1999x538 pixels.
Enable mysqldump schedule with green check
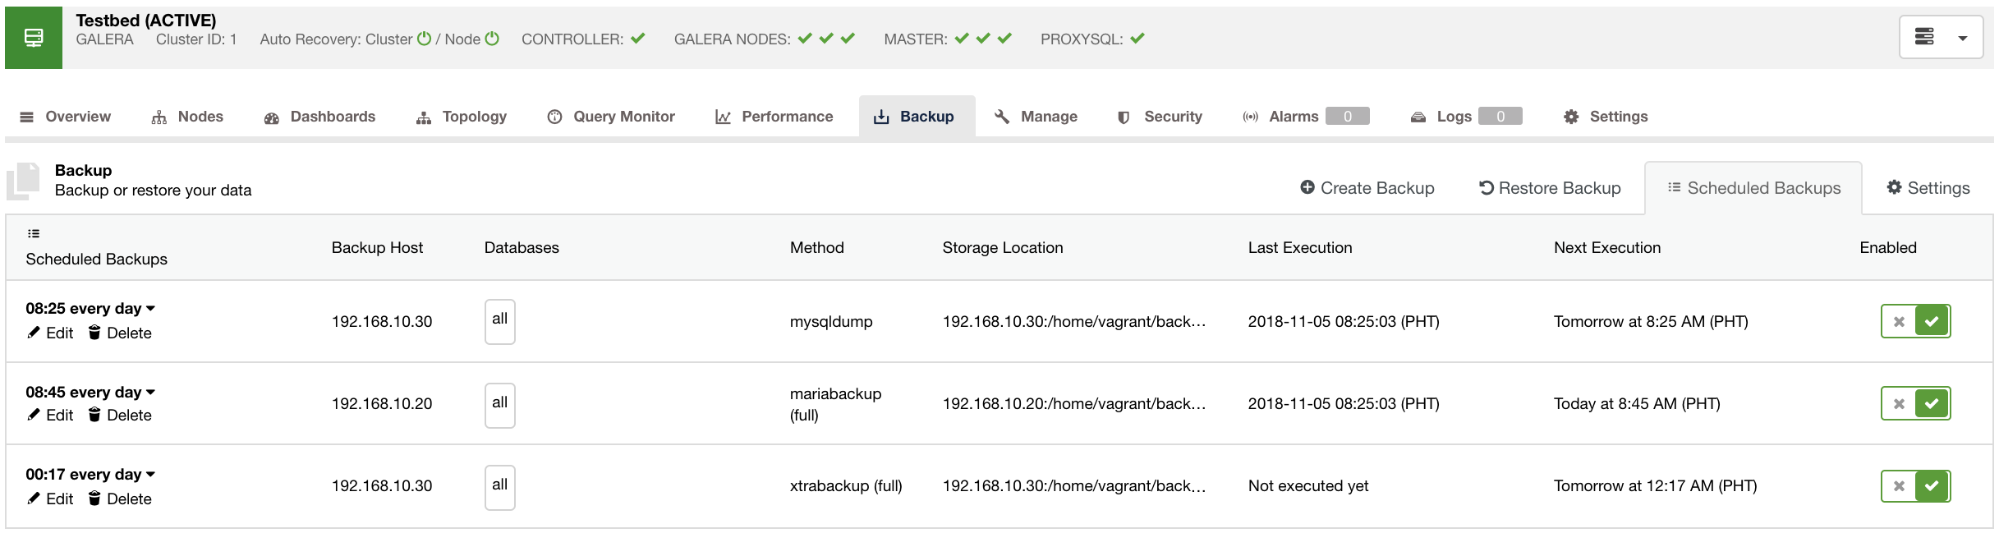[x=1932, y=321]
